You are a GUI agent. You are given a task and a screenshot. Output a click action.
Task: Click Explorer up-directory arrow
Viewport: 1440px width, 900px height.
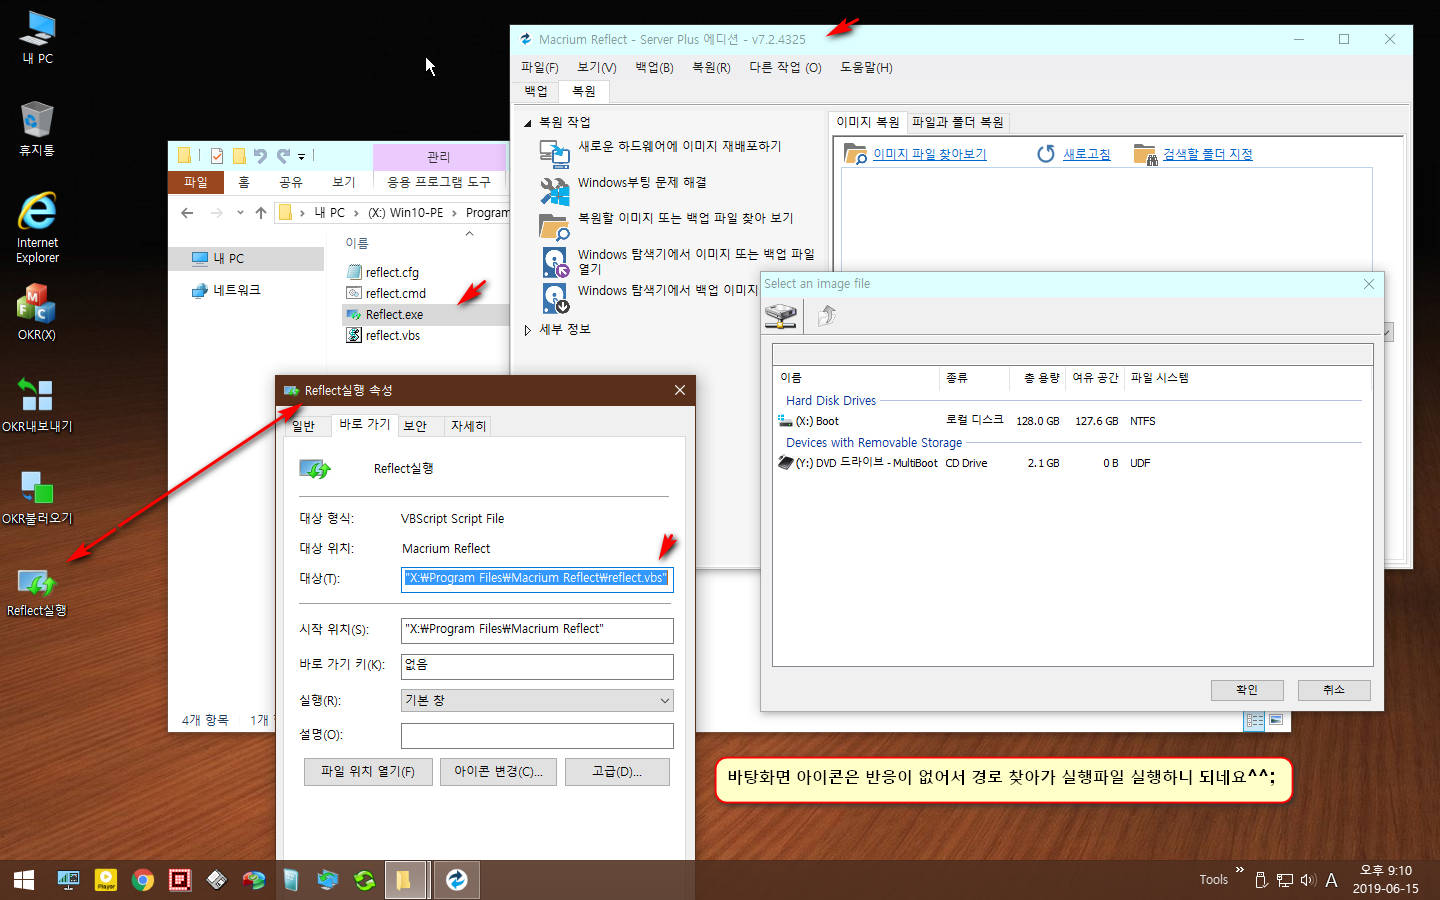click(261, 212)
